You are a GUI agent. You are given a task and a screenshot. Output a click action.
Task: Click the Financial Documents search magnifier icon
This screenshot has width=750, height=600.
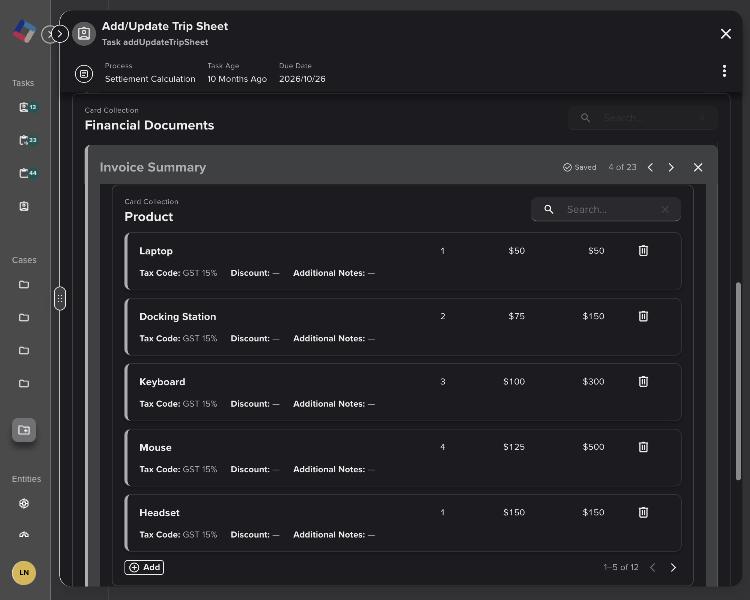tap(585, 118)
